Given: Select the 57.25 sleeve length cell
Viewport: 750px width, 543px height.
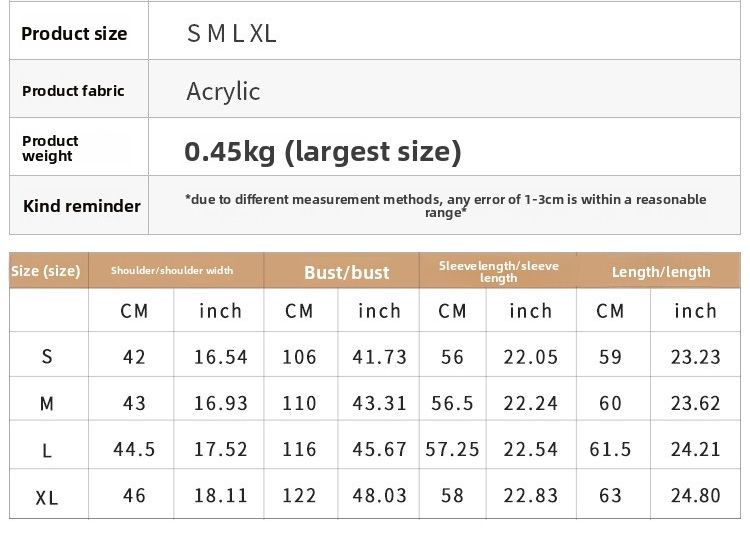Looking at the screenshot, I should [x=453, y=450].
